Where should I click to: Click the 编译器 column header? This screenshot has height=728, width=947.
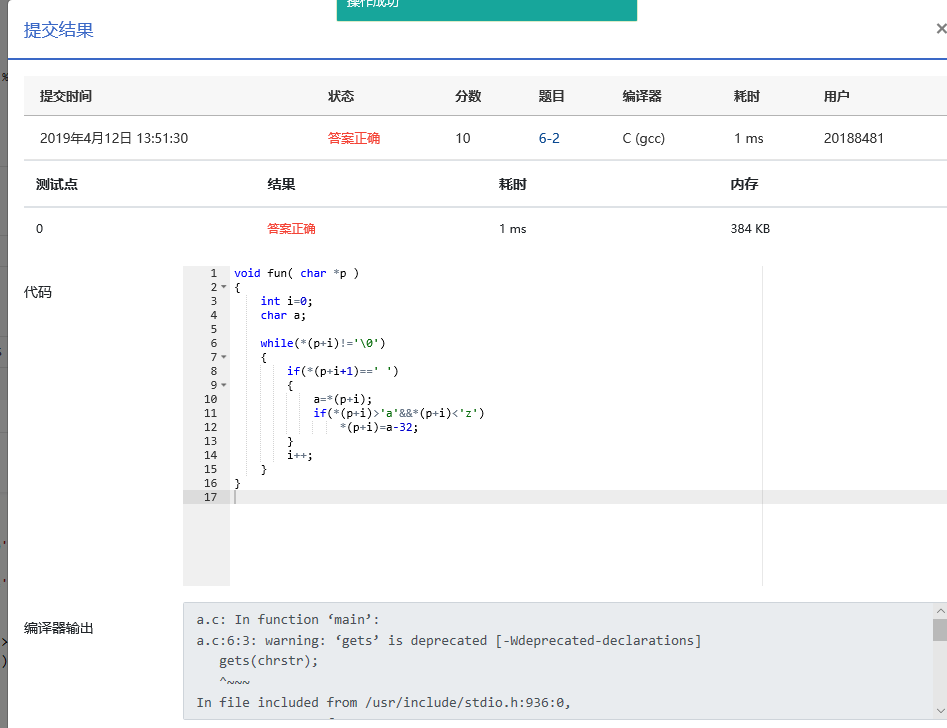[x=642, y=96]
